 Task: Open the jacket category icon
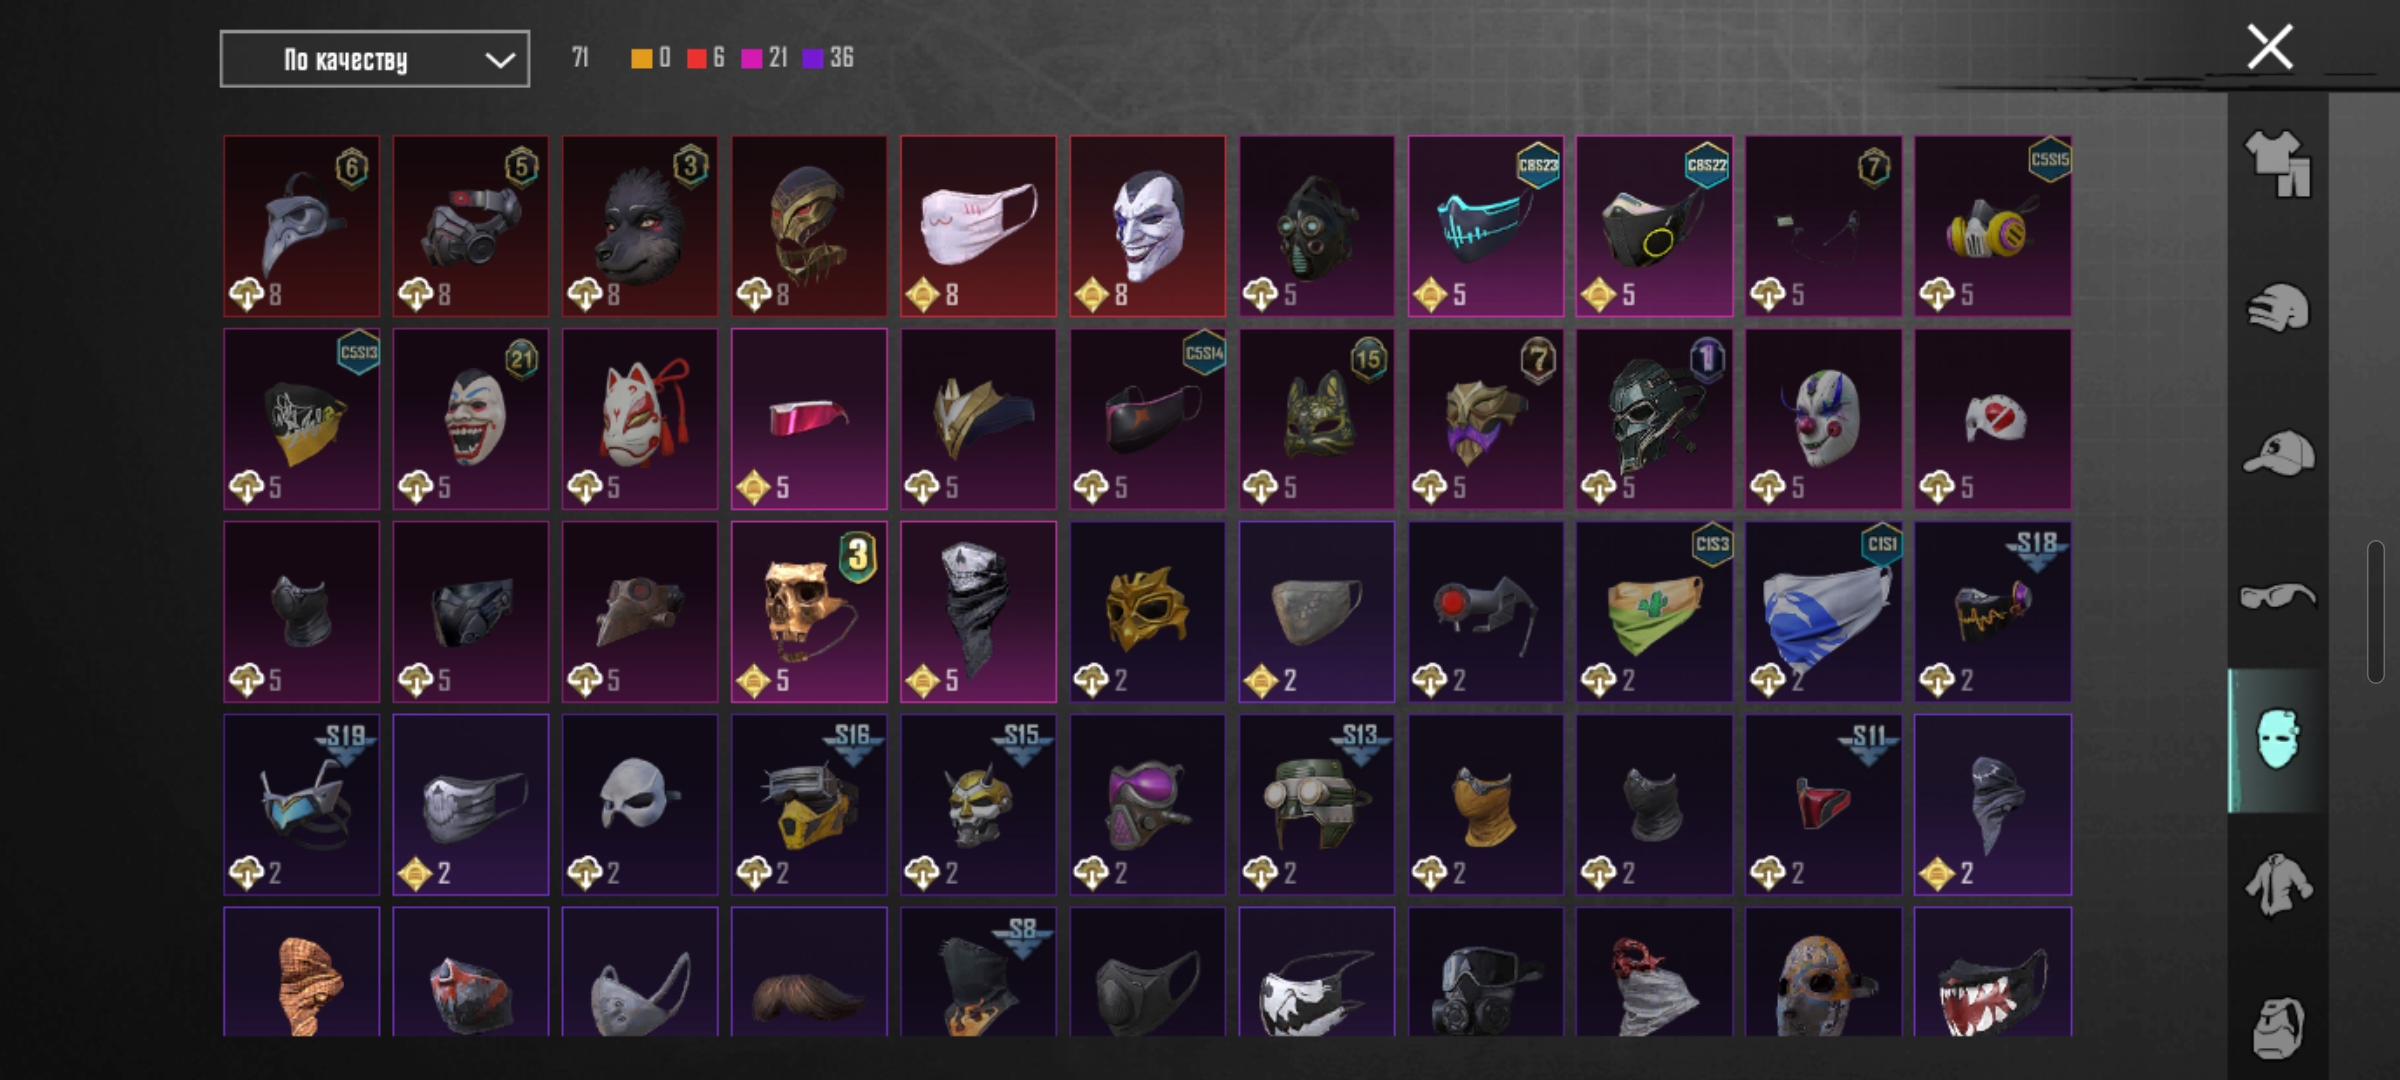coord(2278,884)
